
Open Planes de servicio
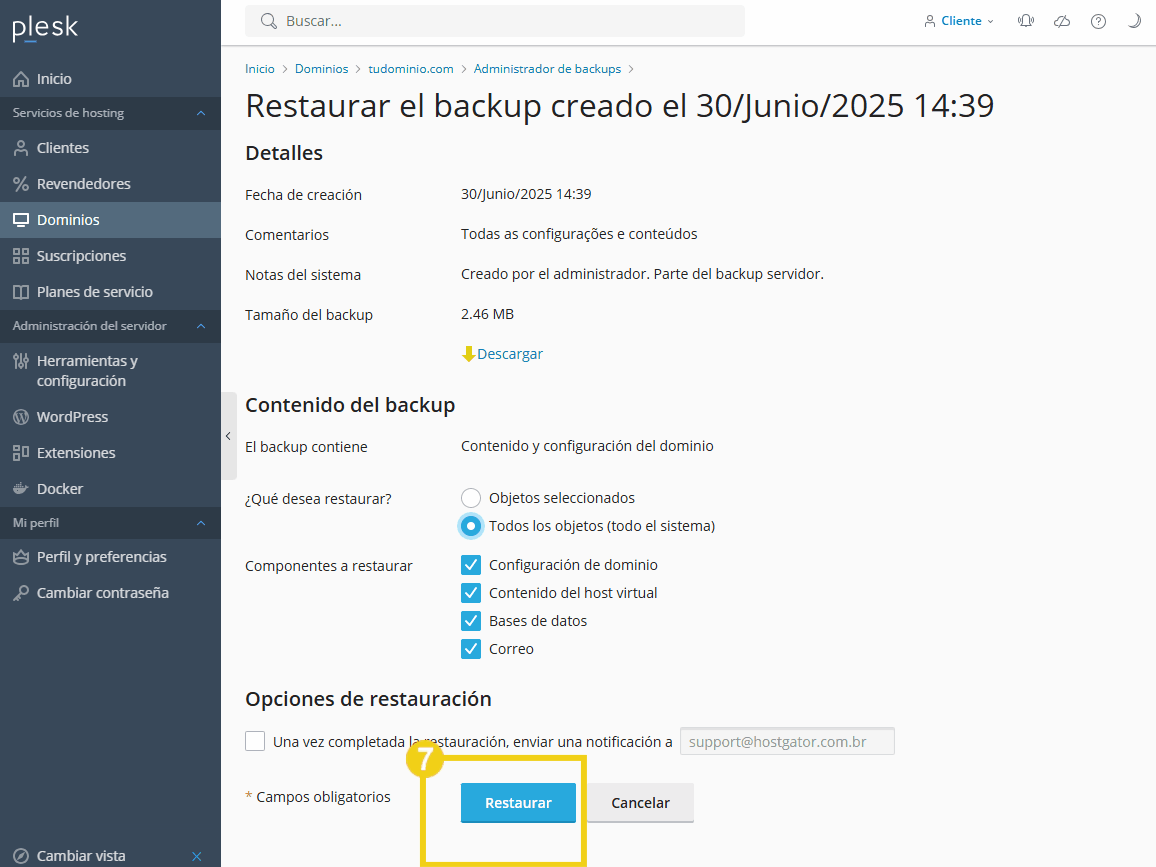pyautogui.click(x=111, y=292)
